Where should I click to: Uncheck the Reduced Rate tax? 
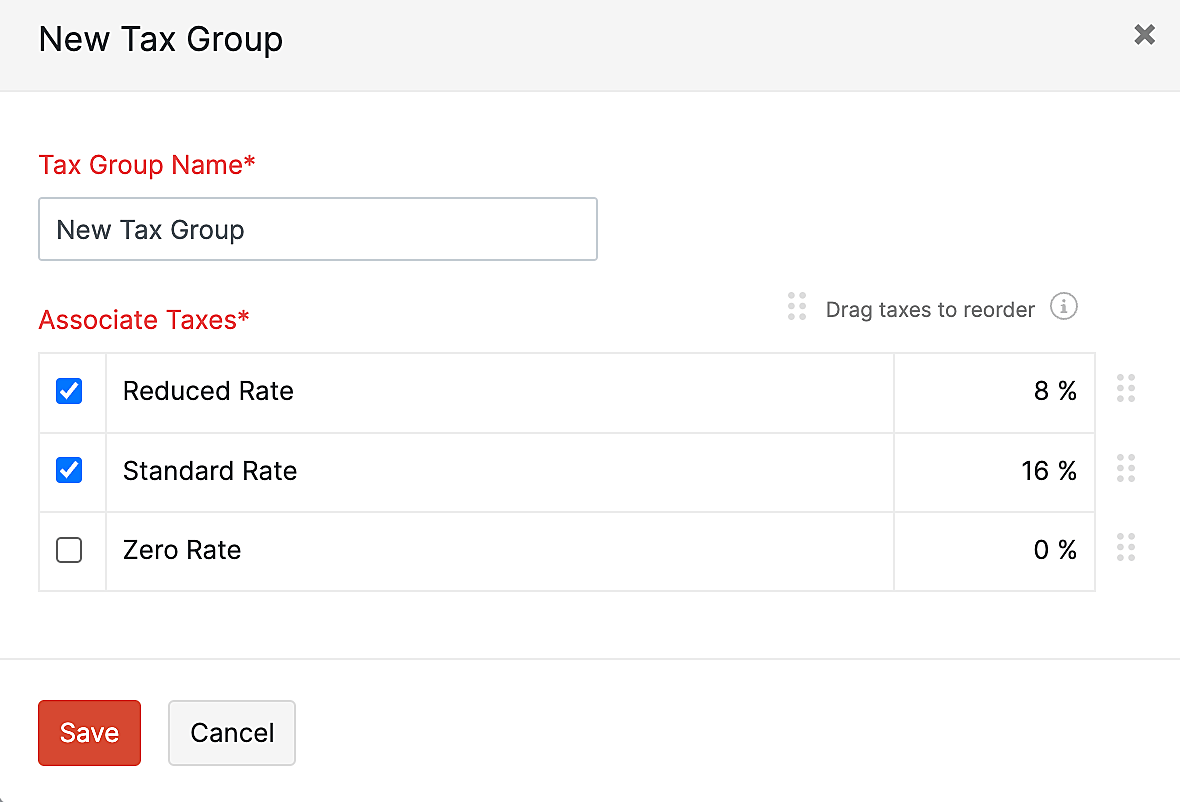click(x=69, y=391)
